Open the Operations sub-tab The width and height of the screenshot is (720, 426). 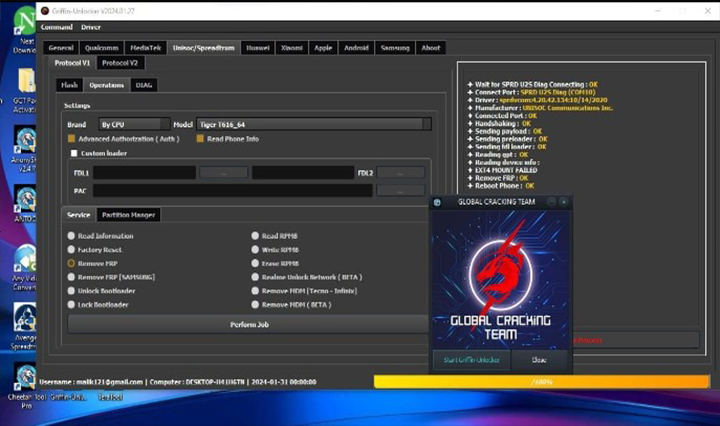pos(107,85)
